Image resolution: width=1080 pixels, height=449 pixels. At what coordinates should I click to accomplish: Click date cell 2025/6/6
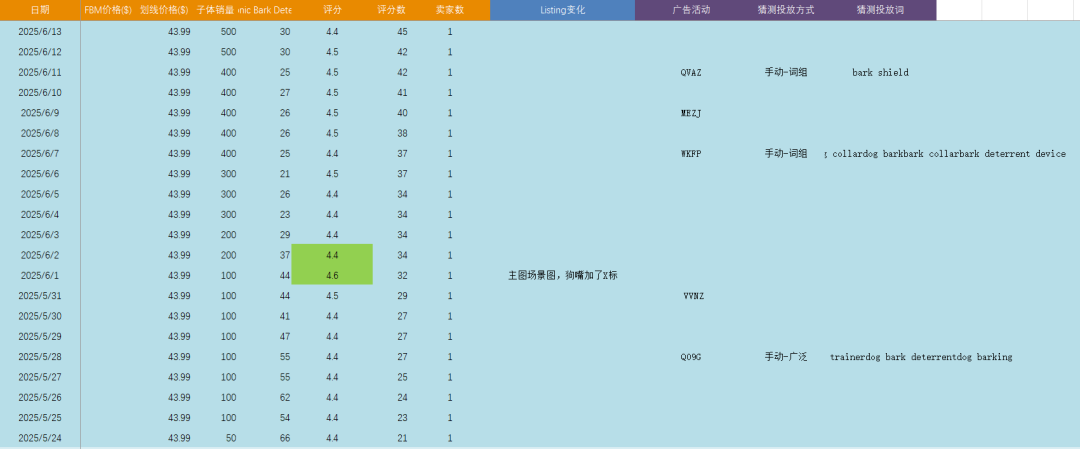(x=40, y=174)
